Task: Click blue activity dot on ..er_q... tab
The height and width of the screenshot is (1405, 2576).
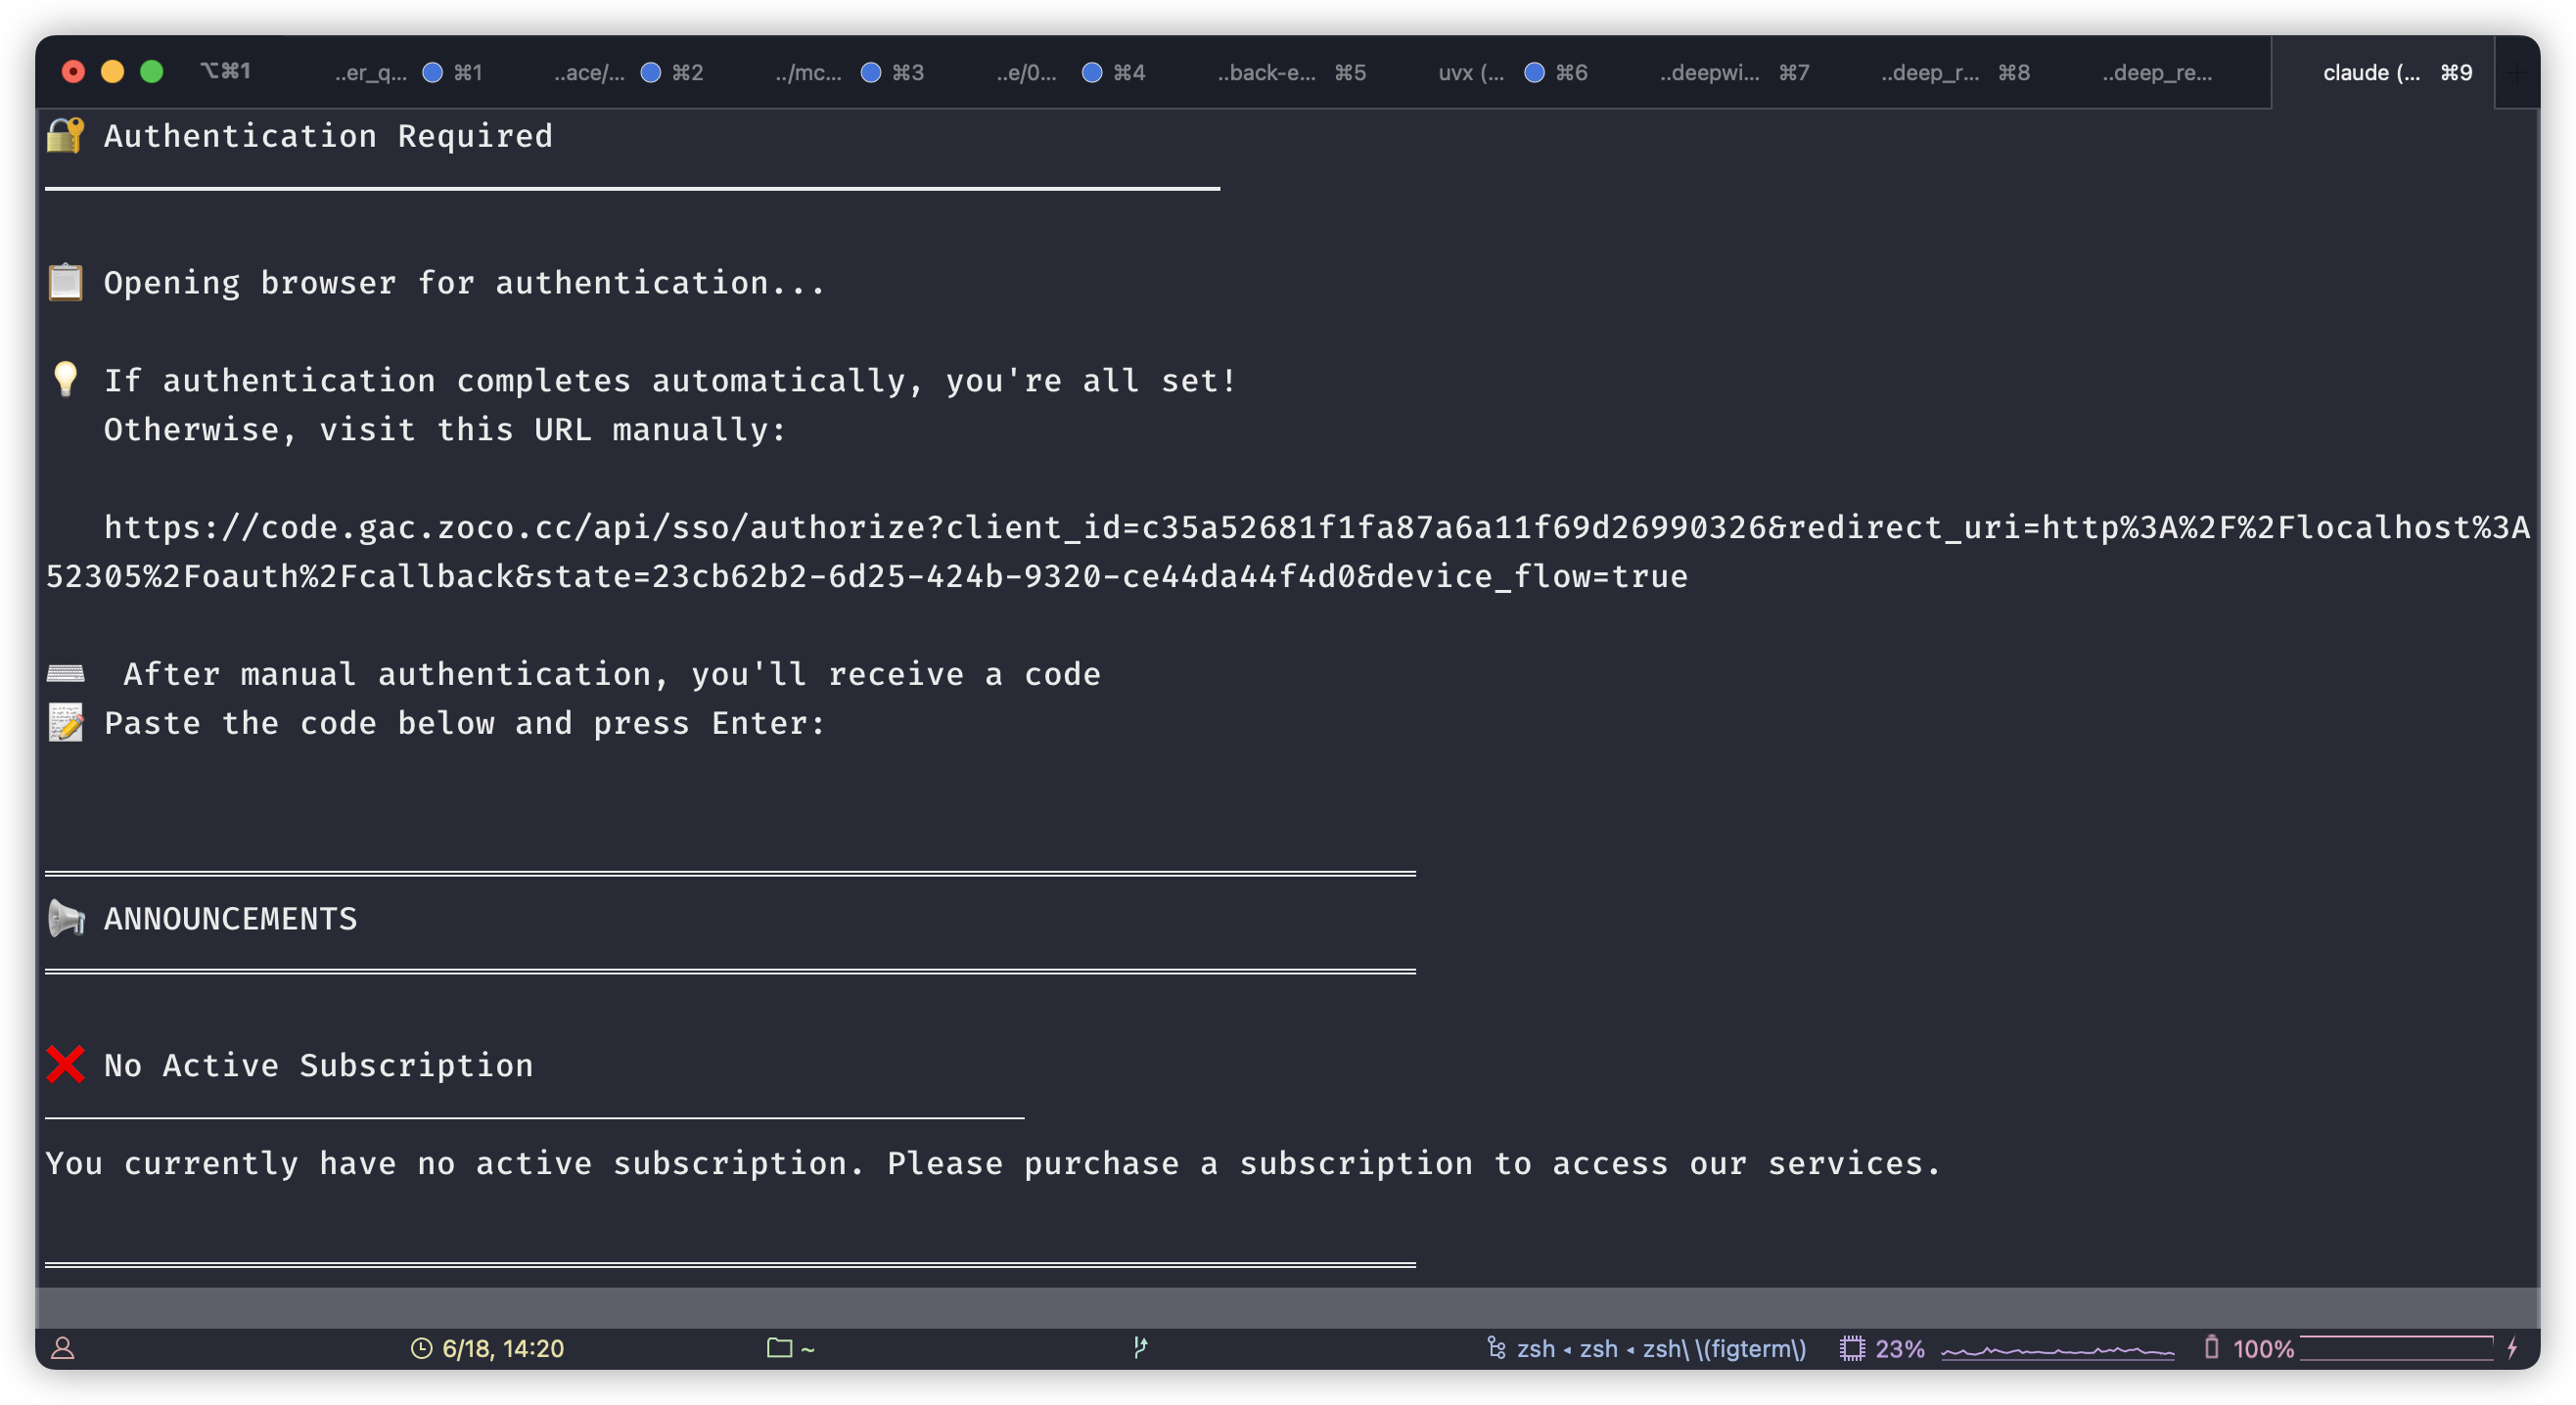Action: coord(432,72)
